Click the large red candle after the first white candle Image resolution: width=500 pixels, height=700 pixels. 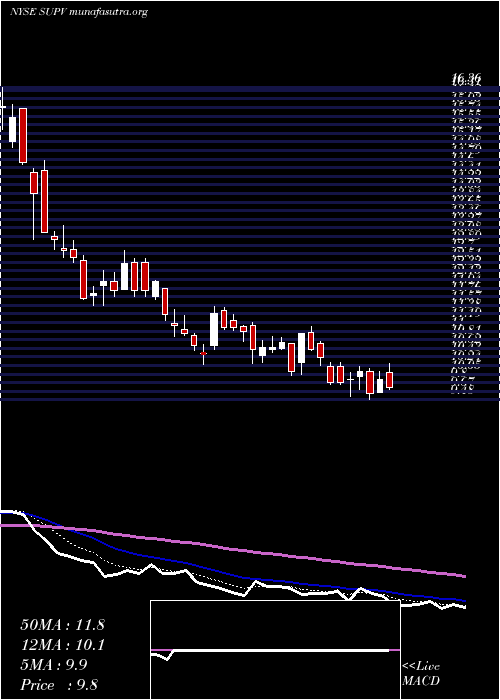[23, 135]
